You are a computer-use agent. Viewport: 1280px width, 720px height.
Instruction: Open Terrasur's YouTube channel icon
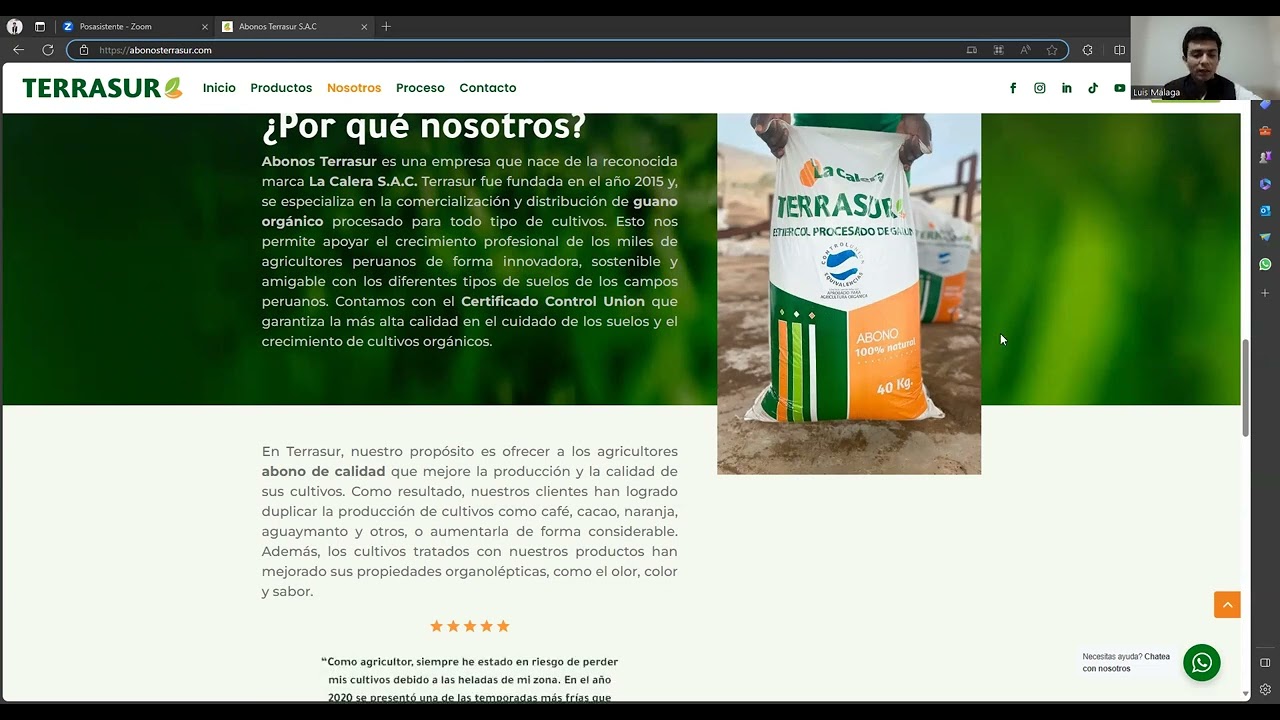(x=1119, y=88)
